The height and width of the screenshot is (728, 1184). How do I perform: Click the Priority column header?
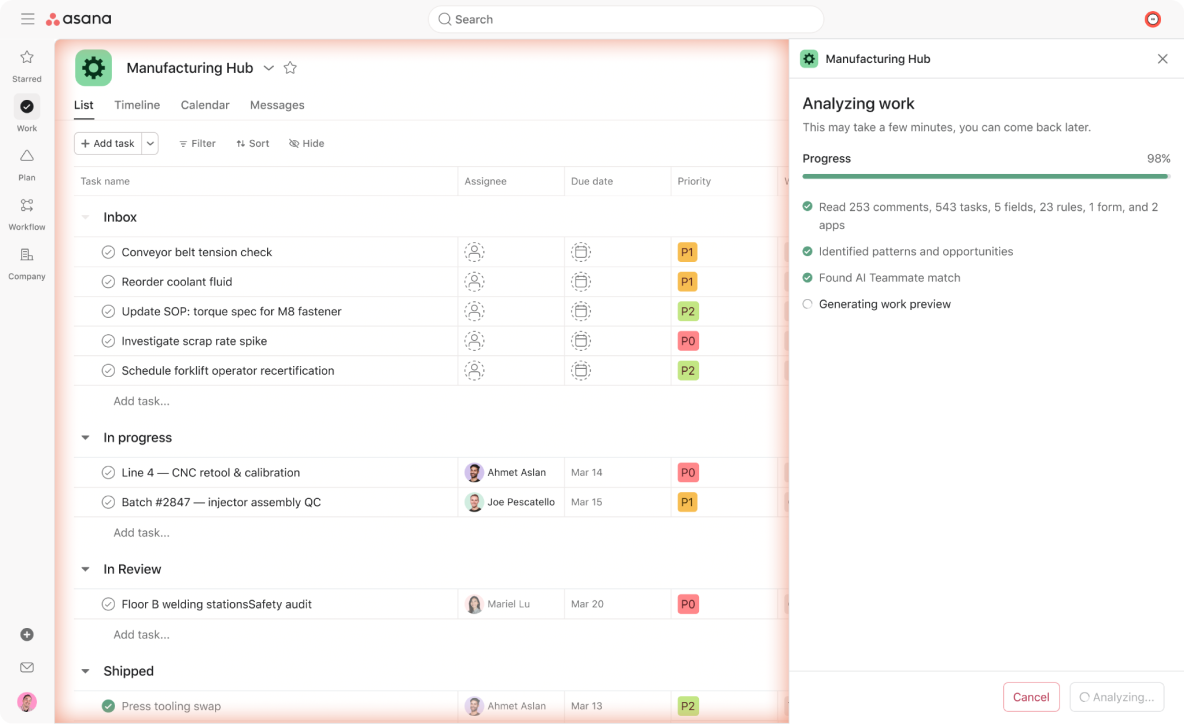pos(694,181)
